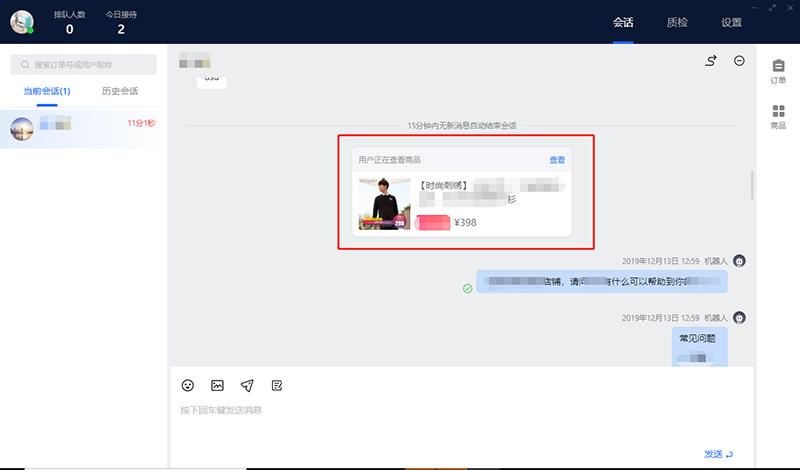Select the 历史会话 tab
The height and width of the screenshot is (470, 800).
120,92
